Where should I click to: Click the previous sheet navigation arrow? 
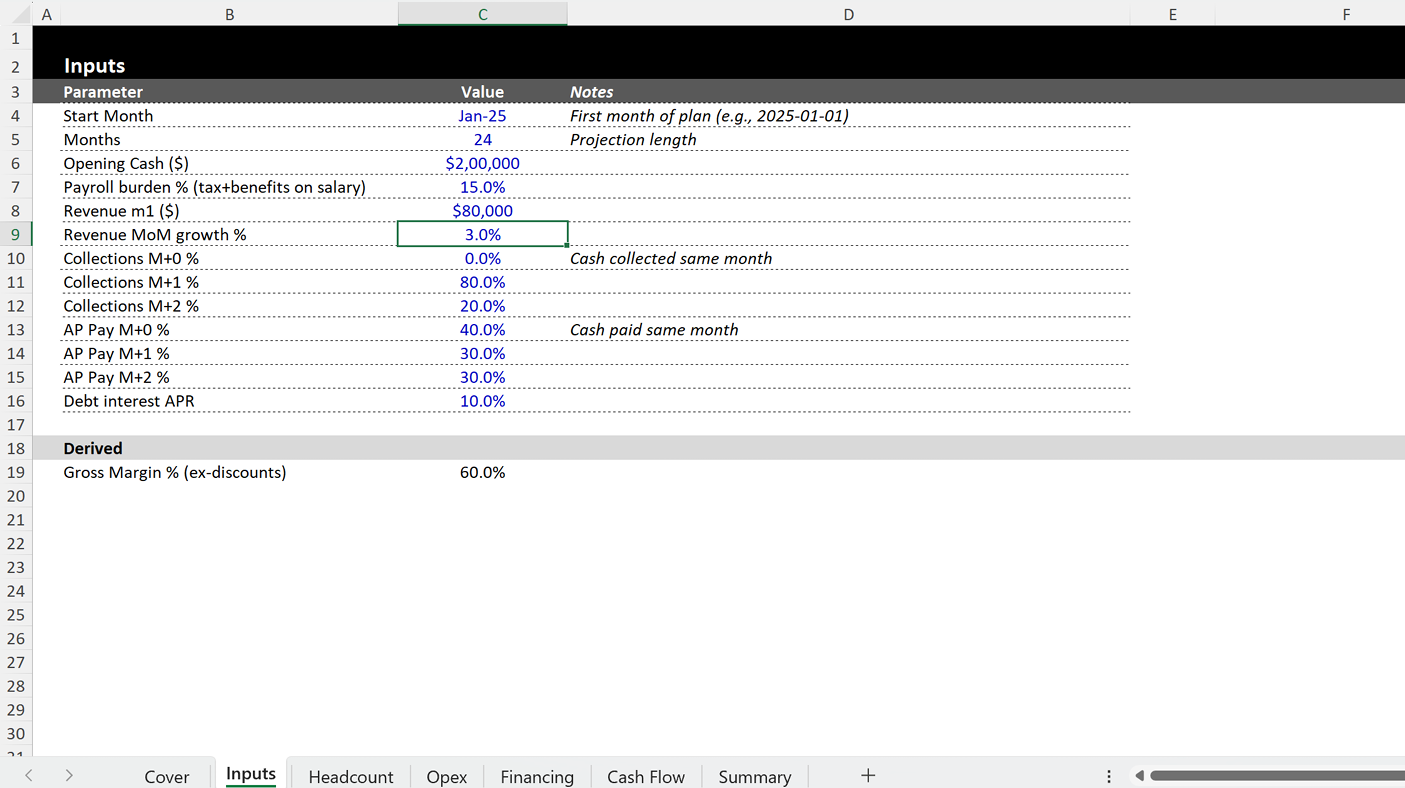(x=28, y=775)
